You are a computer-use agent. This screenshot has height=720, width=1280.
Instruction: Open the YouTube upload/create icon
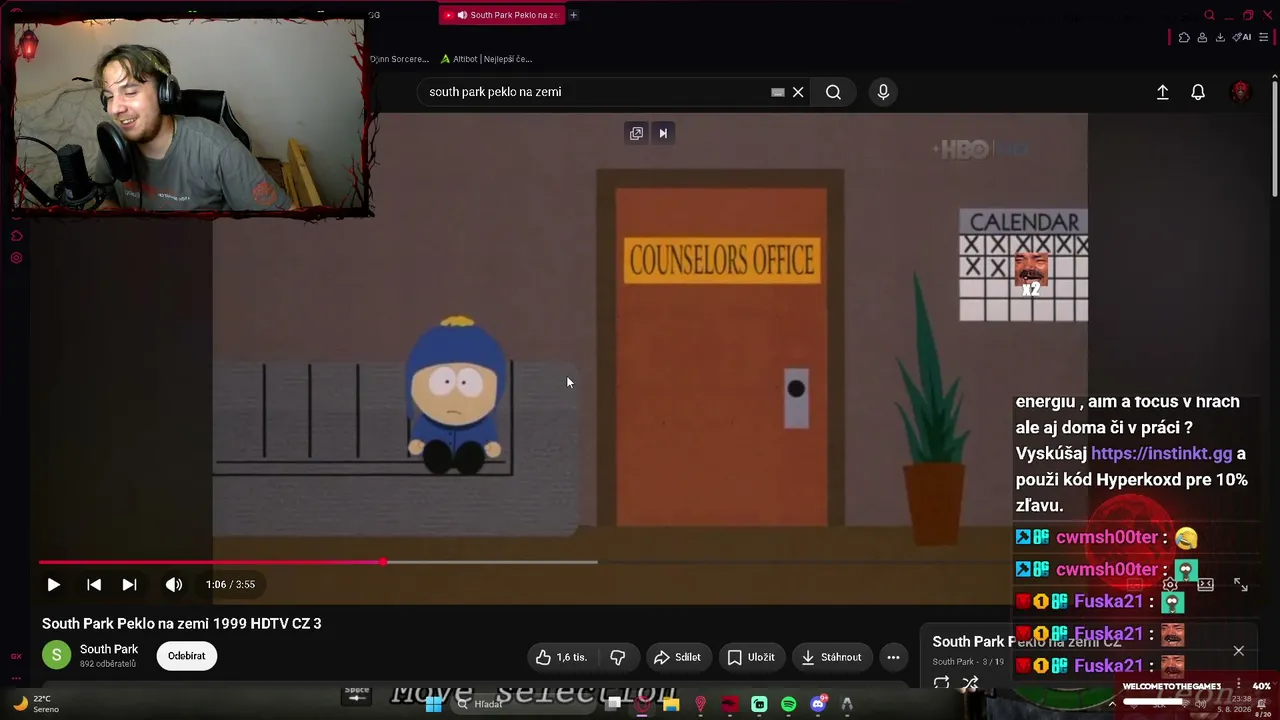[1162, 92]
